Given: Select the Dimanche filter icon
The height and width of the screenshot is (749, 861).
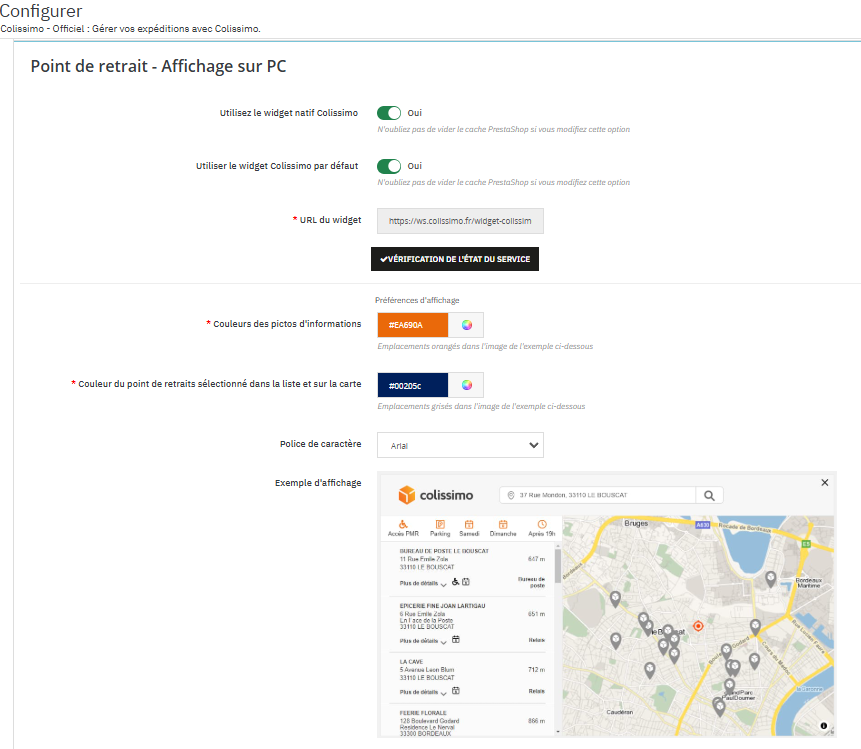Looking at the screenshot, I should pos(503,528).
